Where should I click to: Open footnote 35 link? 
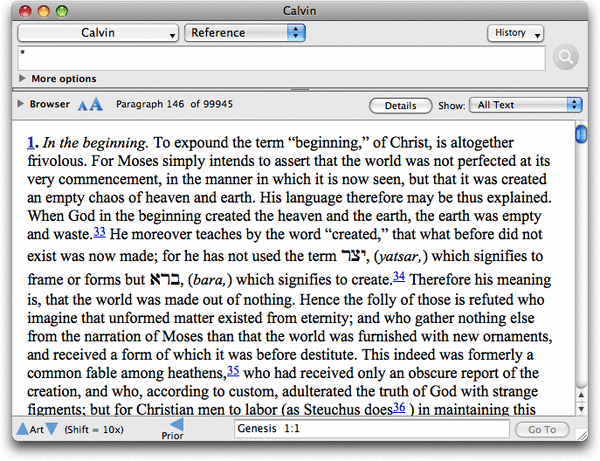pyautogui.click(x=233, y=371)
